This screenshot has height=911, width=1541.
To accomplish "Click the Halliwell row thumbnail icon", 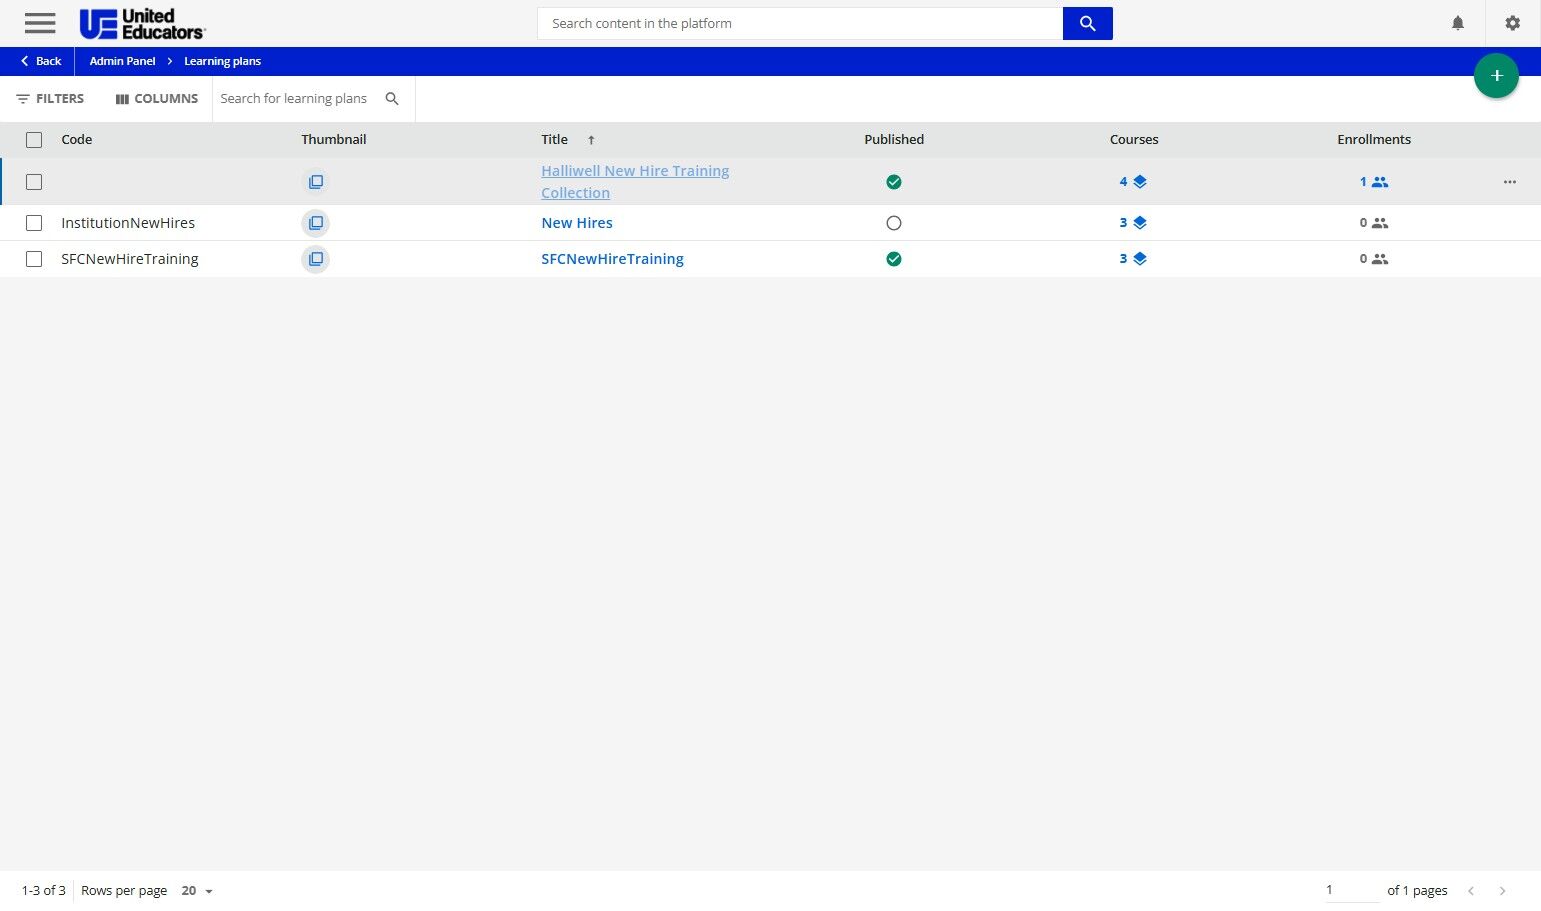I will point(315,182).
